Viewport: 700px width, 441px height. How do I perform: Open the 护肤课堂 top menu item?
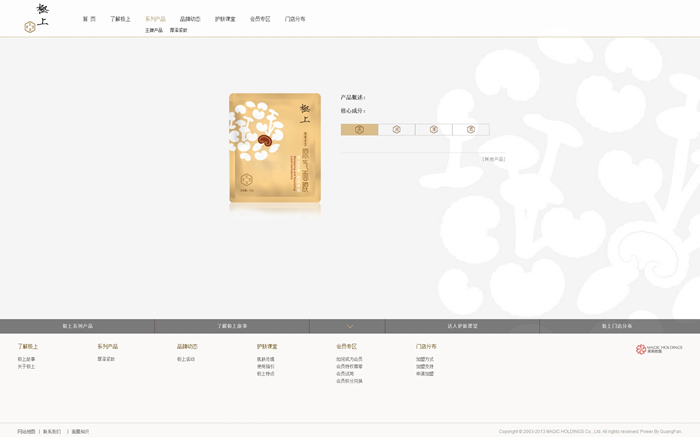tap(225, 19)
